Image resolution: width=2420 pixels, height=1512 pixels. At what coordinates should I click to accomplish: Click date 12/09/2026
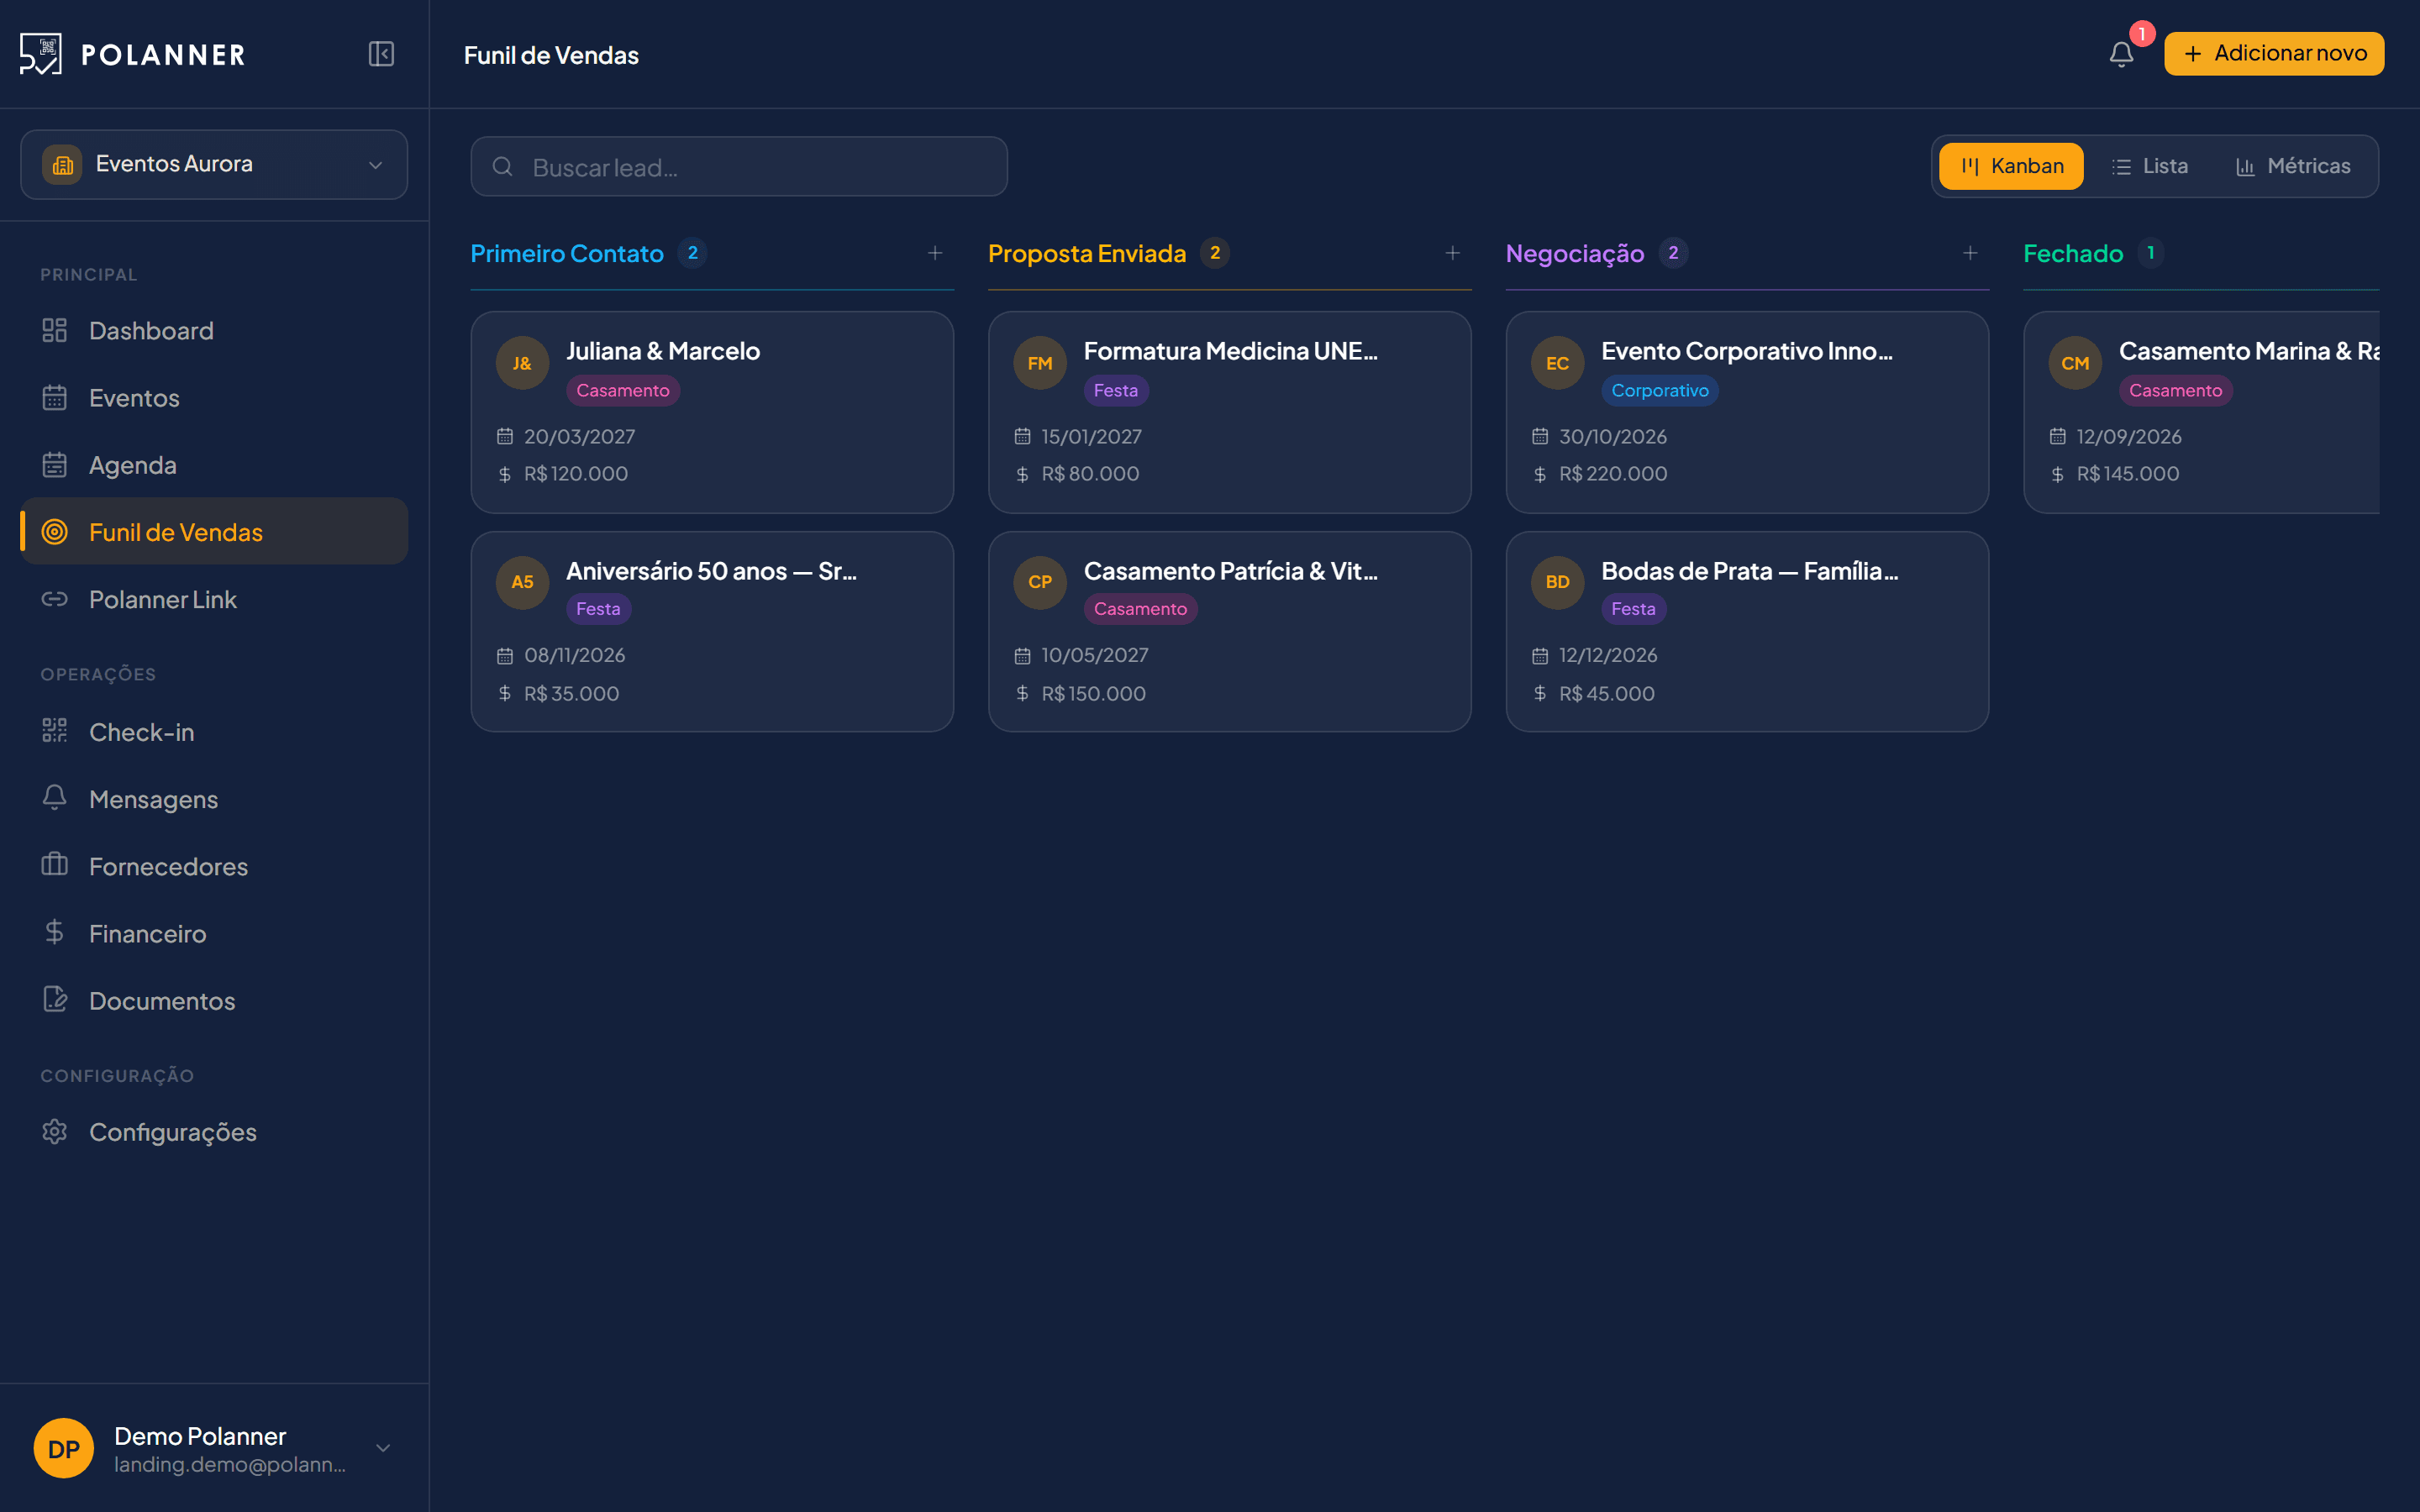(2129, 437)
